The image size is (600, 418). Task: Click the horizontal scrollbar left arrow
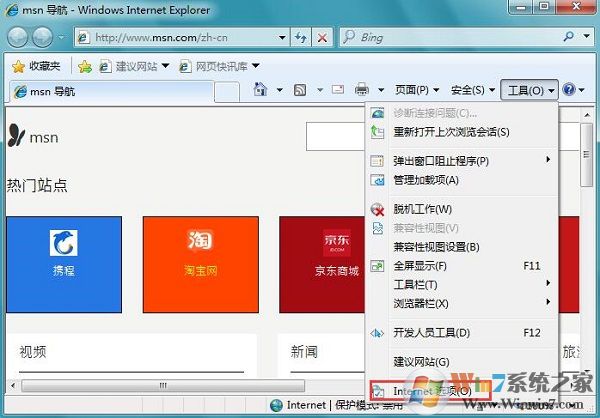[13, 385]
